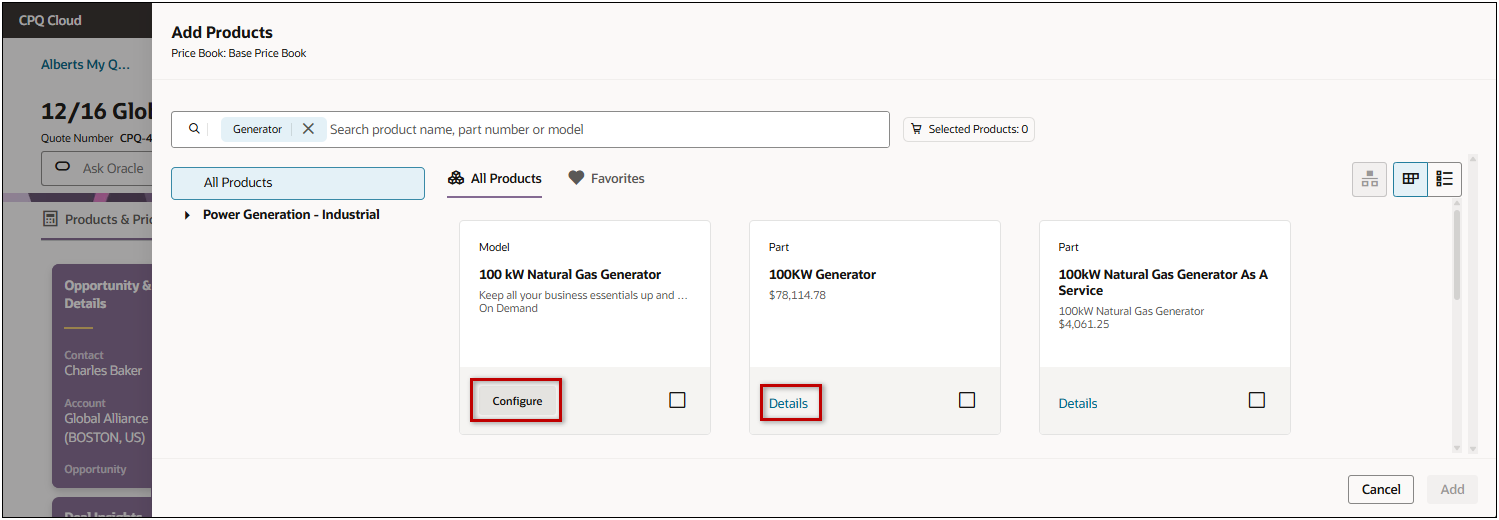This screenshot has width=1499, height=520.
Task: Open the Selected Products cart
Action: (969, 129)
